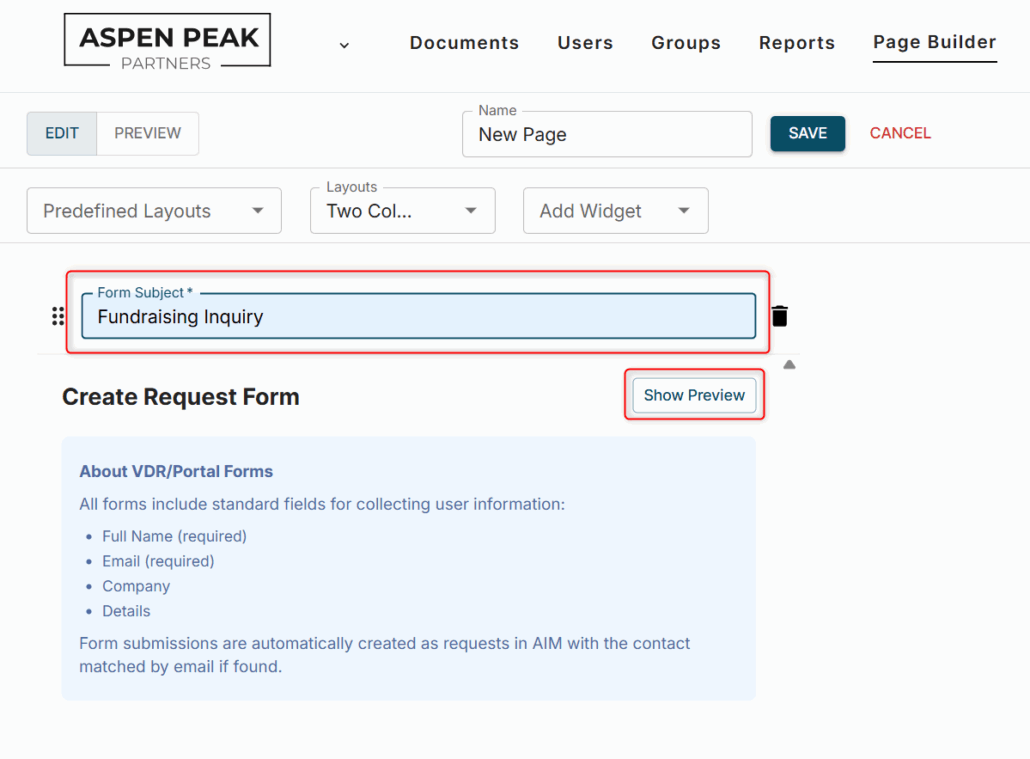Open the Groups navigation item
Image resolution: width=1030 pixels, height=759 pixels.
(x=686, y=43)
